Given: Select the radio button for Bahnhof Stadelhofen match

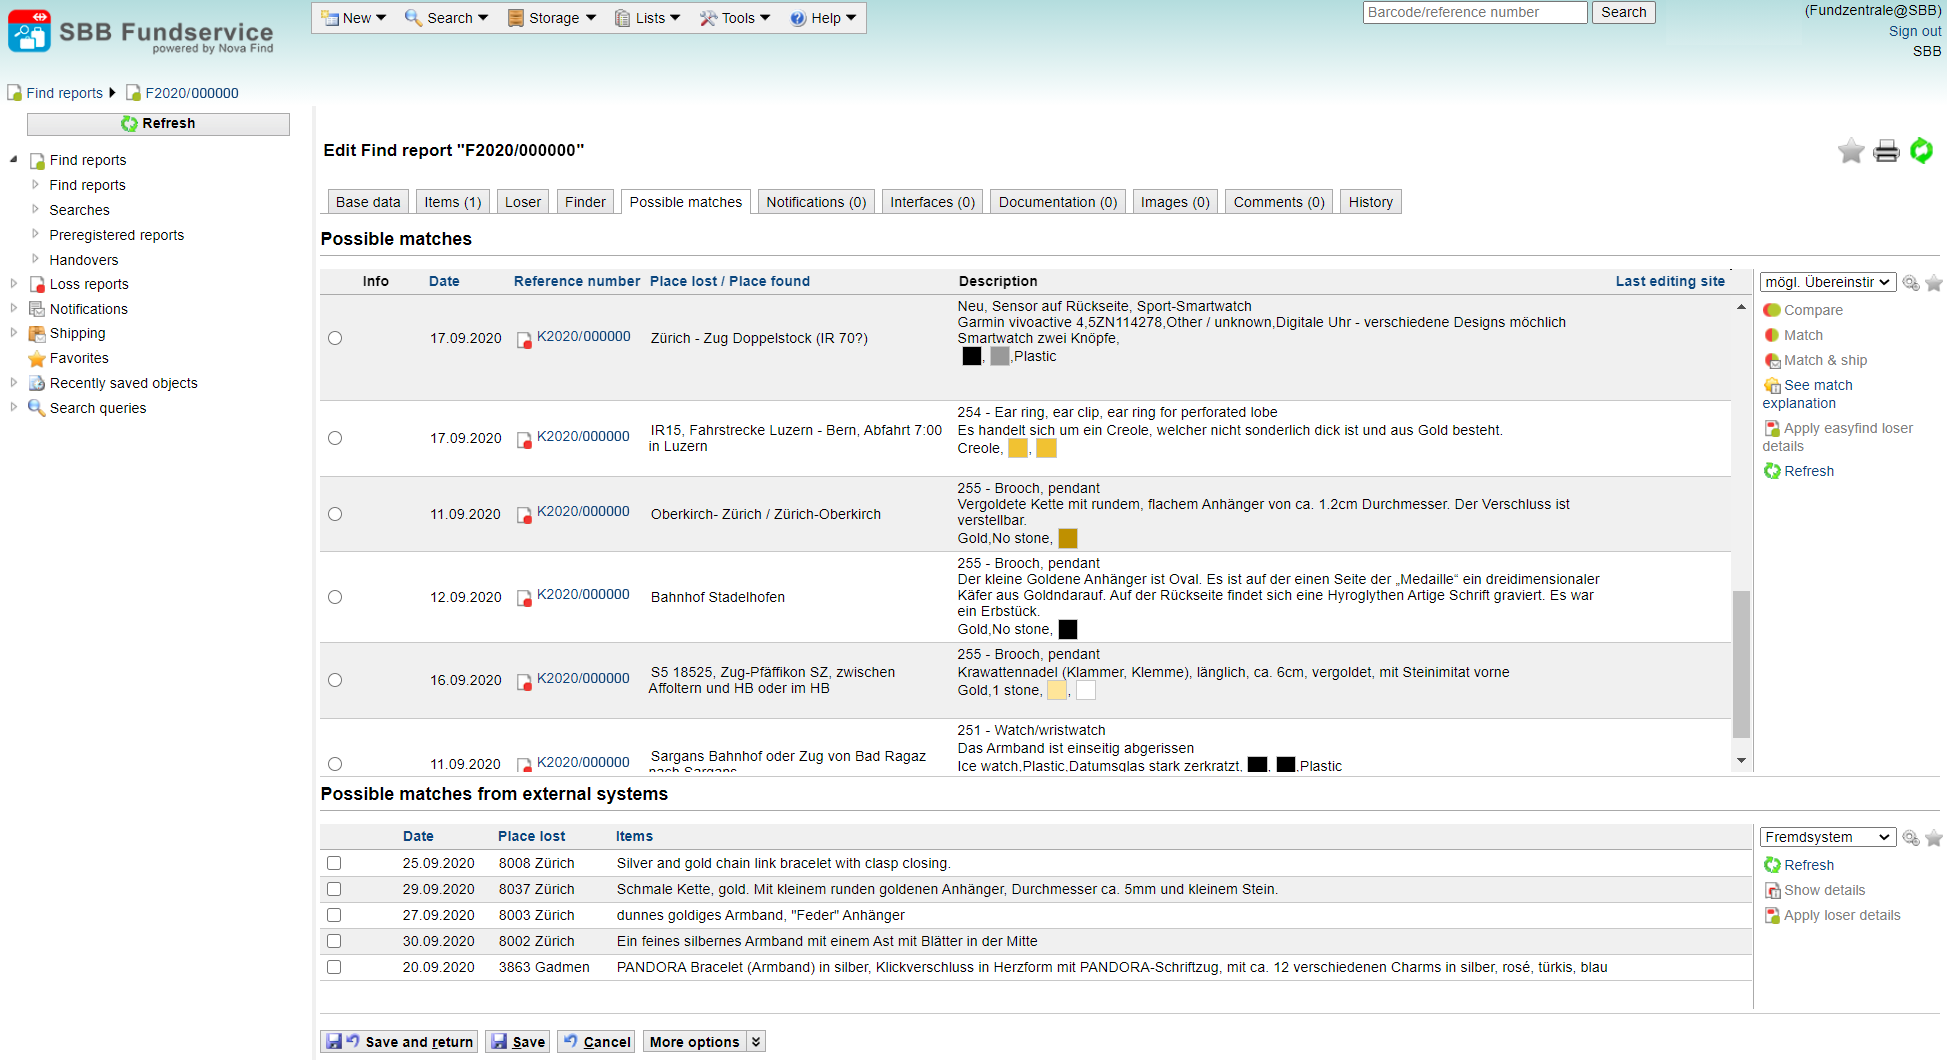Looking at the screenshot, I should point(335,597).
